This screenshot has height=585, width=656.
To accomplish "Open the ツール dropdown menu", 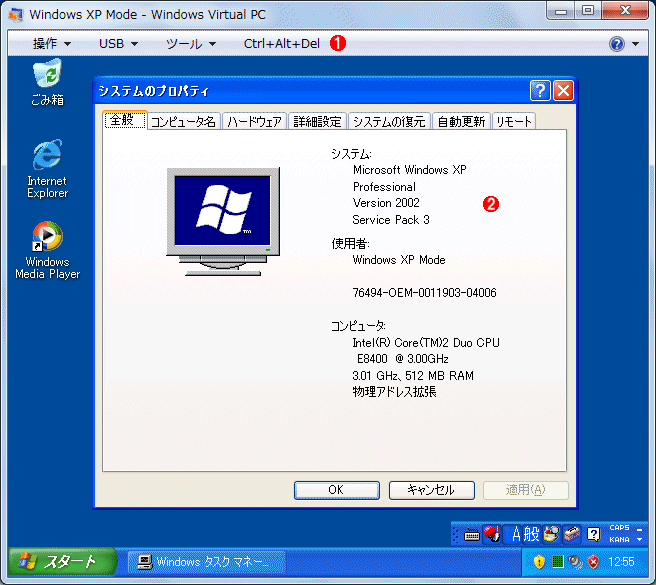I will click(x=191, y=44).
